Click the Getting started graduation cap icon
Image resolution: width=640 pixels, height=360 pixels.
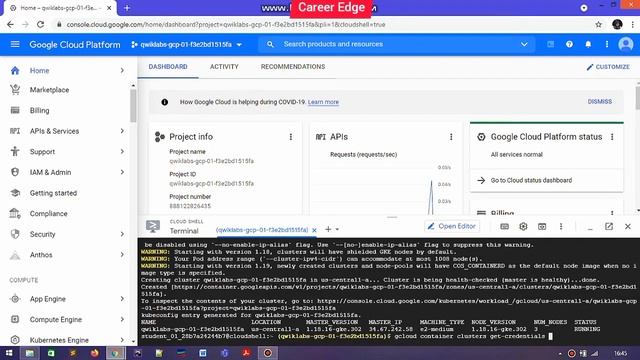click(x=15, y=193)
